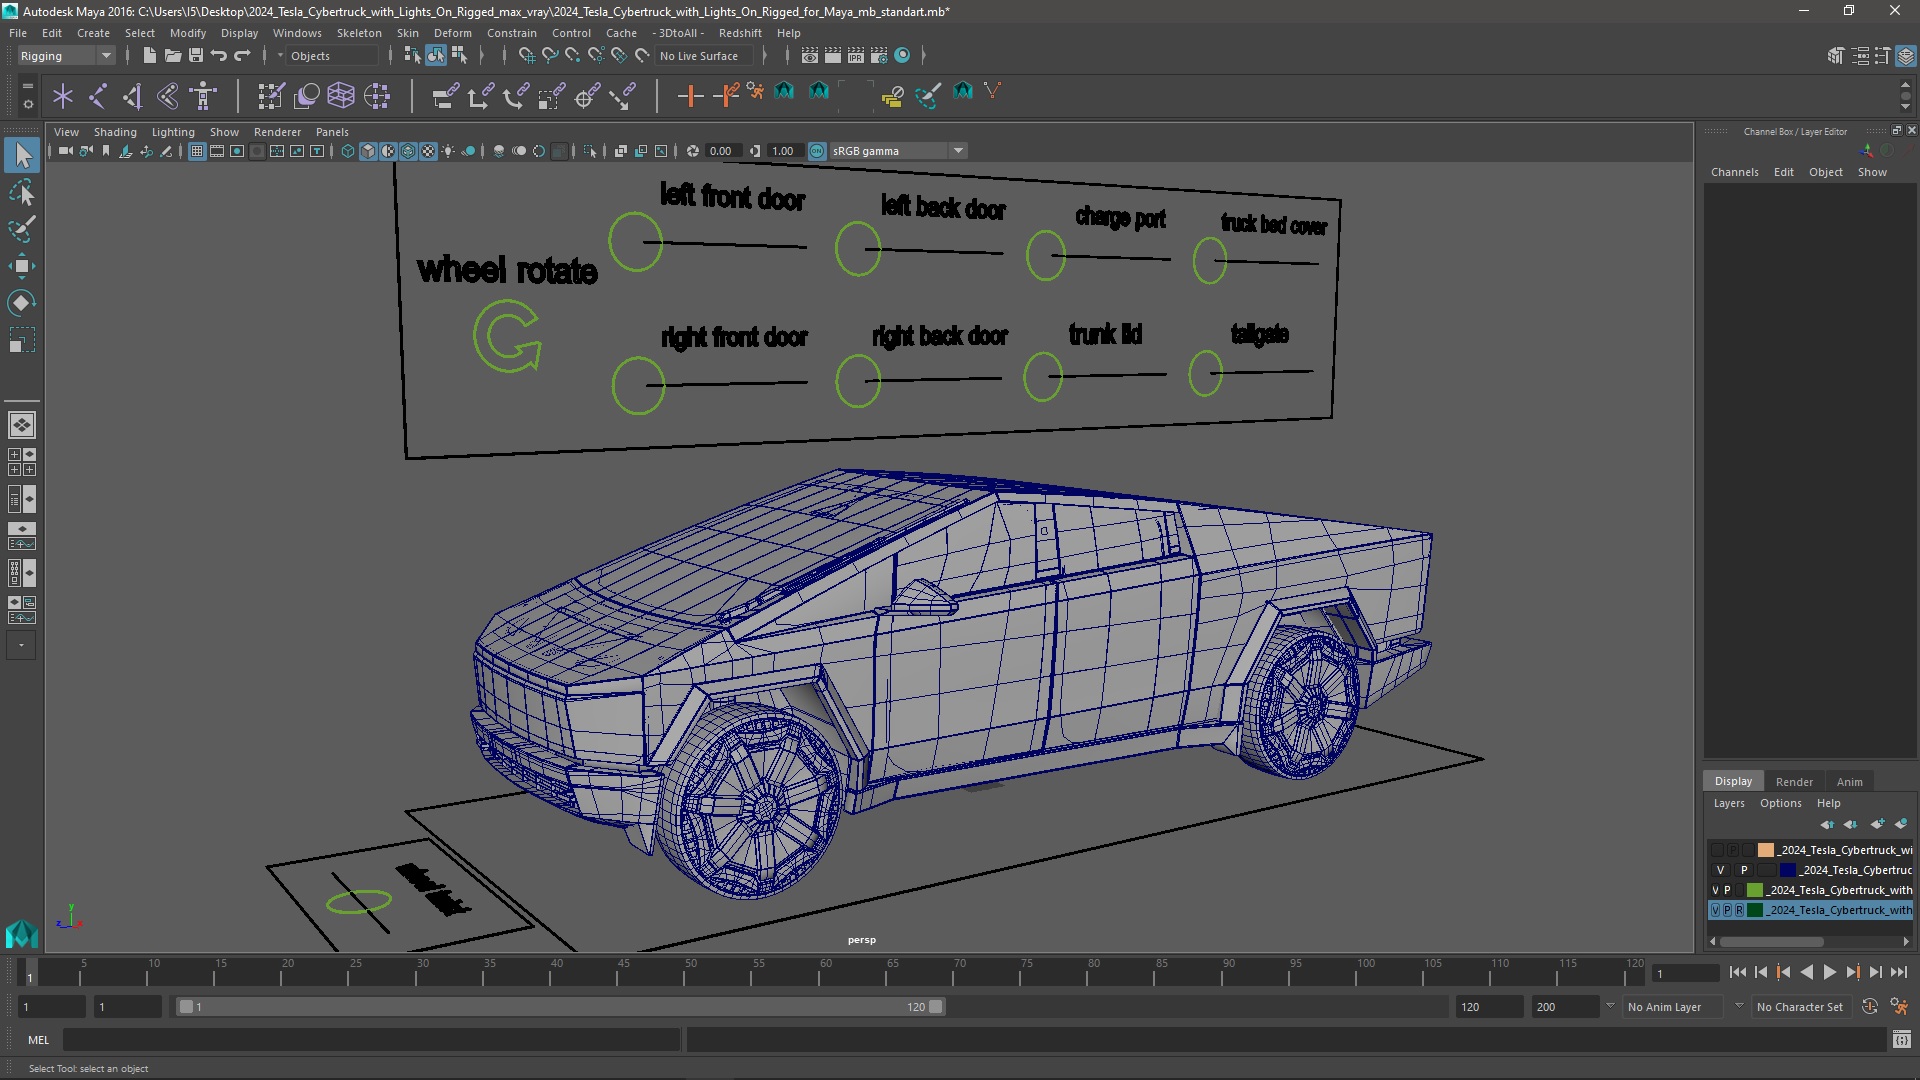Open the Render Settings icon
This screenshot has width=1920, height=1080.
pos(879,56)
